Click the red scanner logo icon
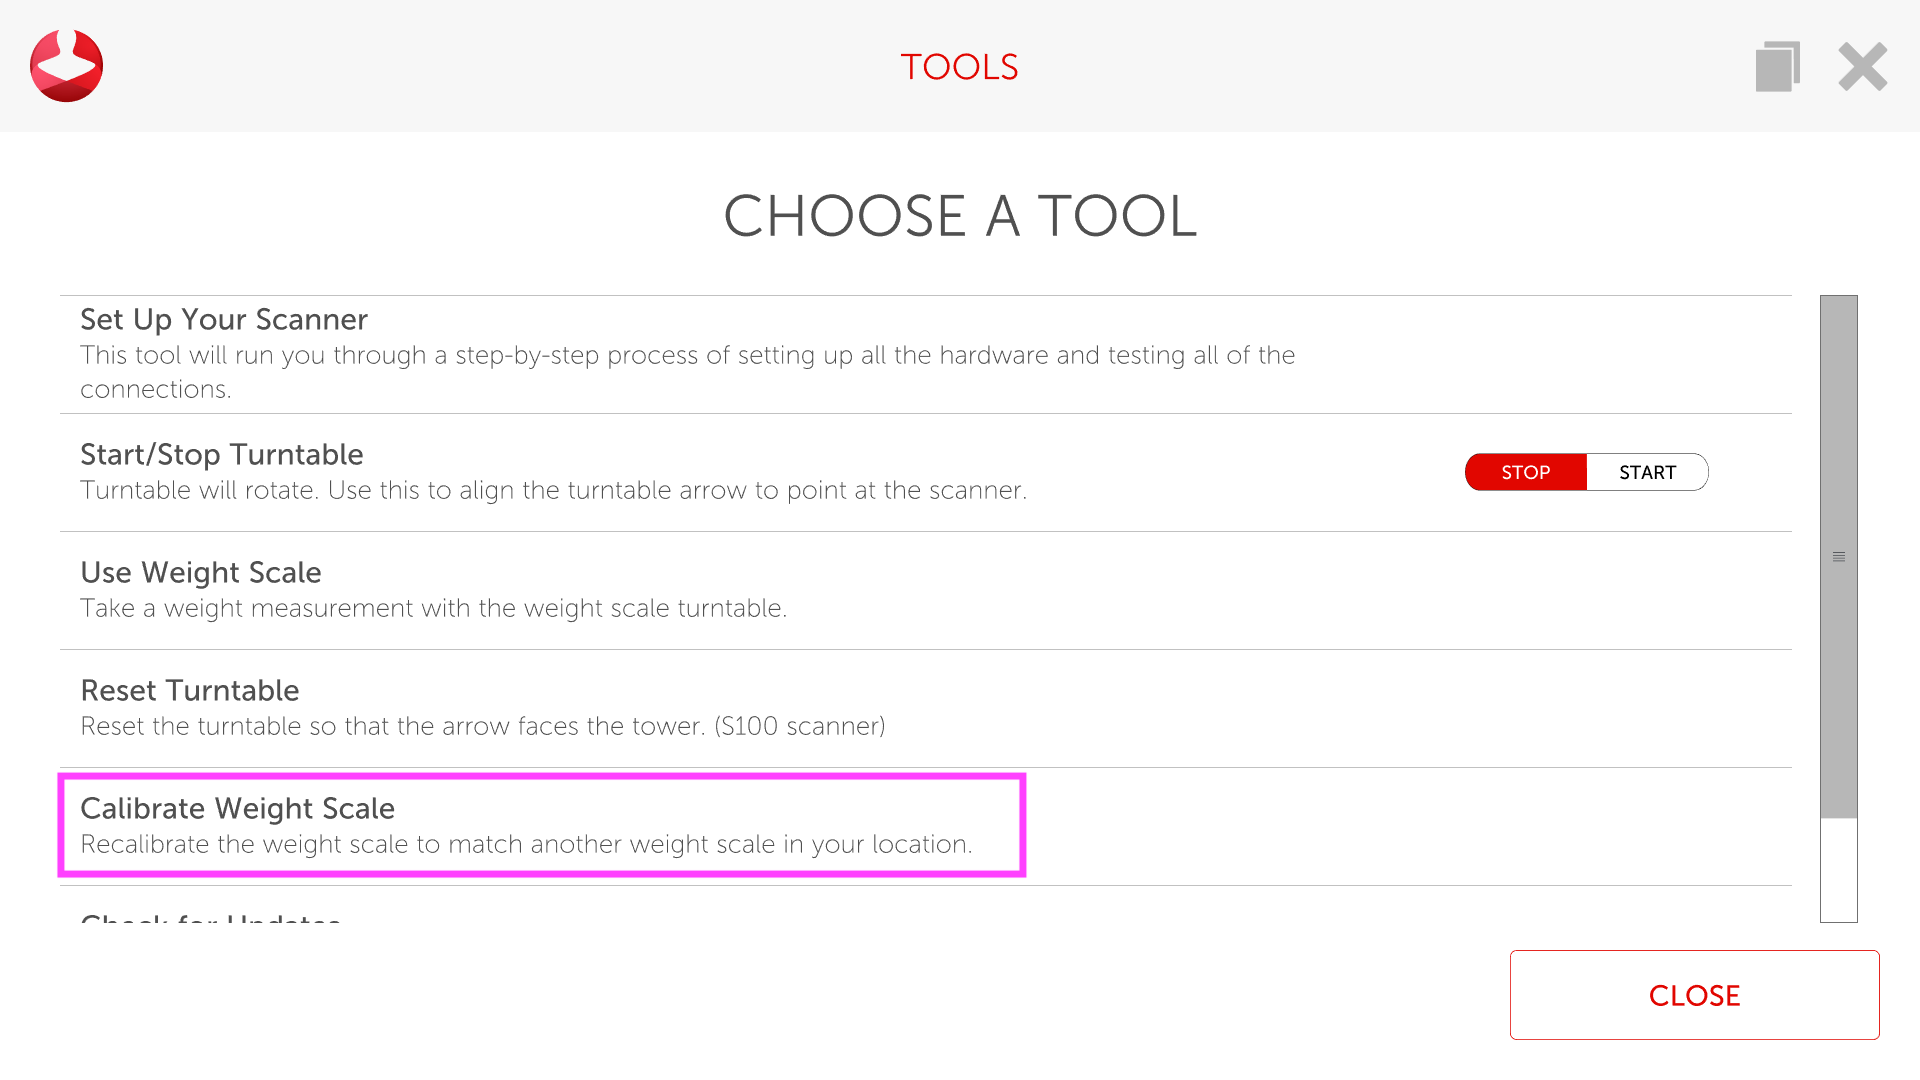This screenshot has width=1920, height=1080. pyautogui.click(x=67, y=66)
